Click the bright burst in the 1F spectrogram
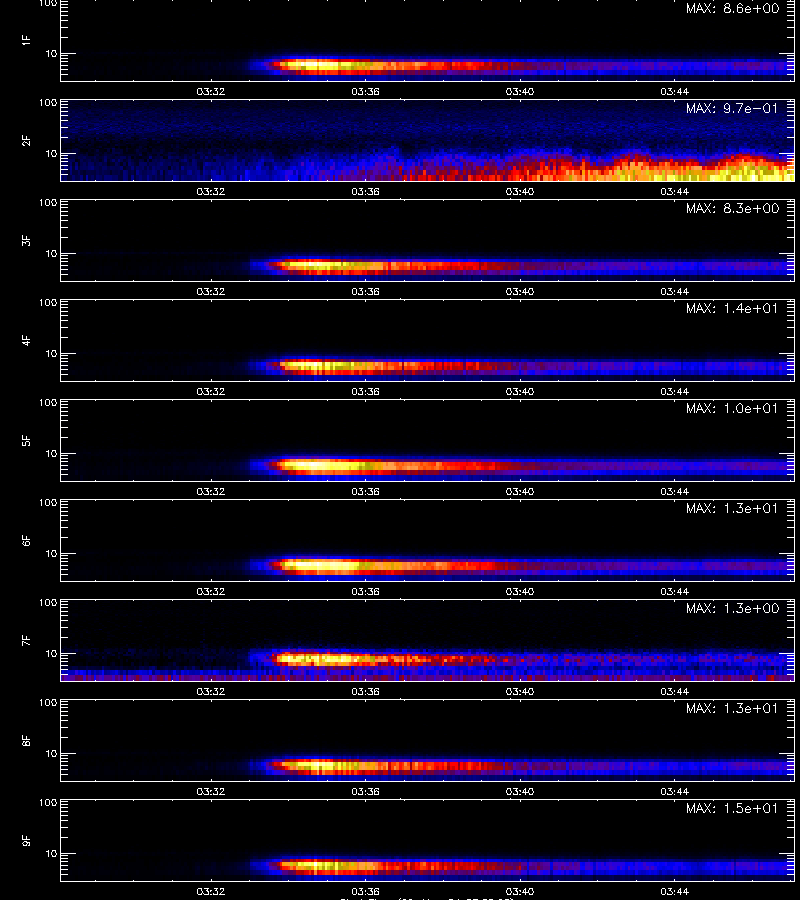Image resolution: width=800 pixels, height=900 pixels. (x=321, y=65)
